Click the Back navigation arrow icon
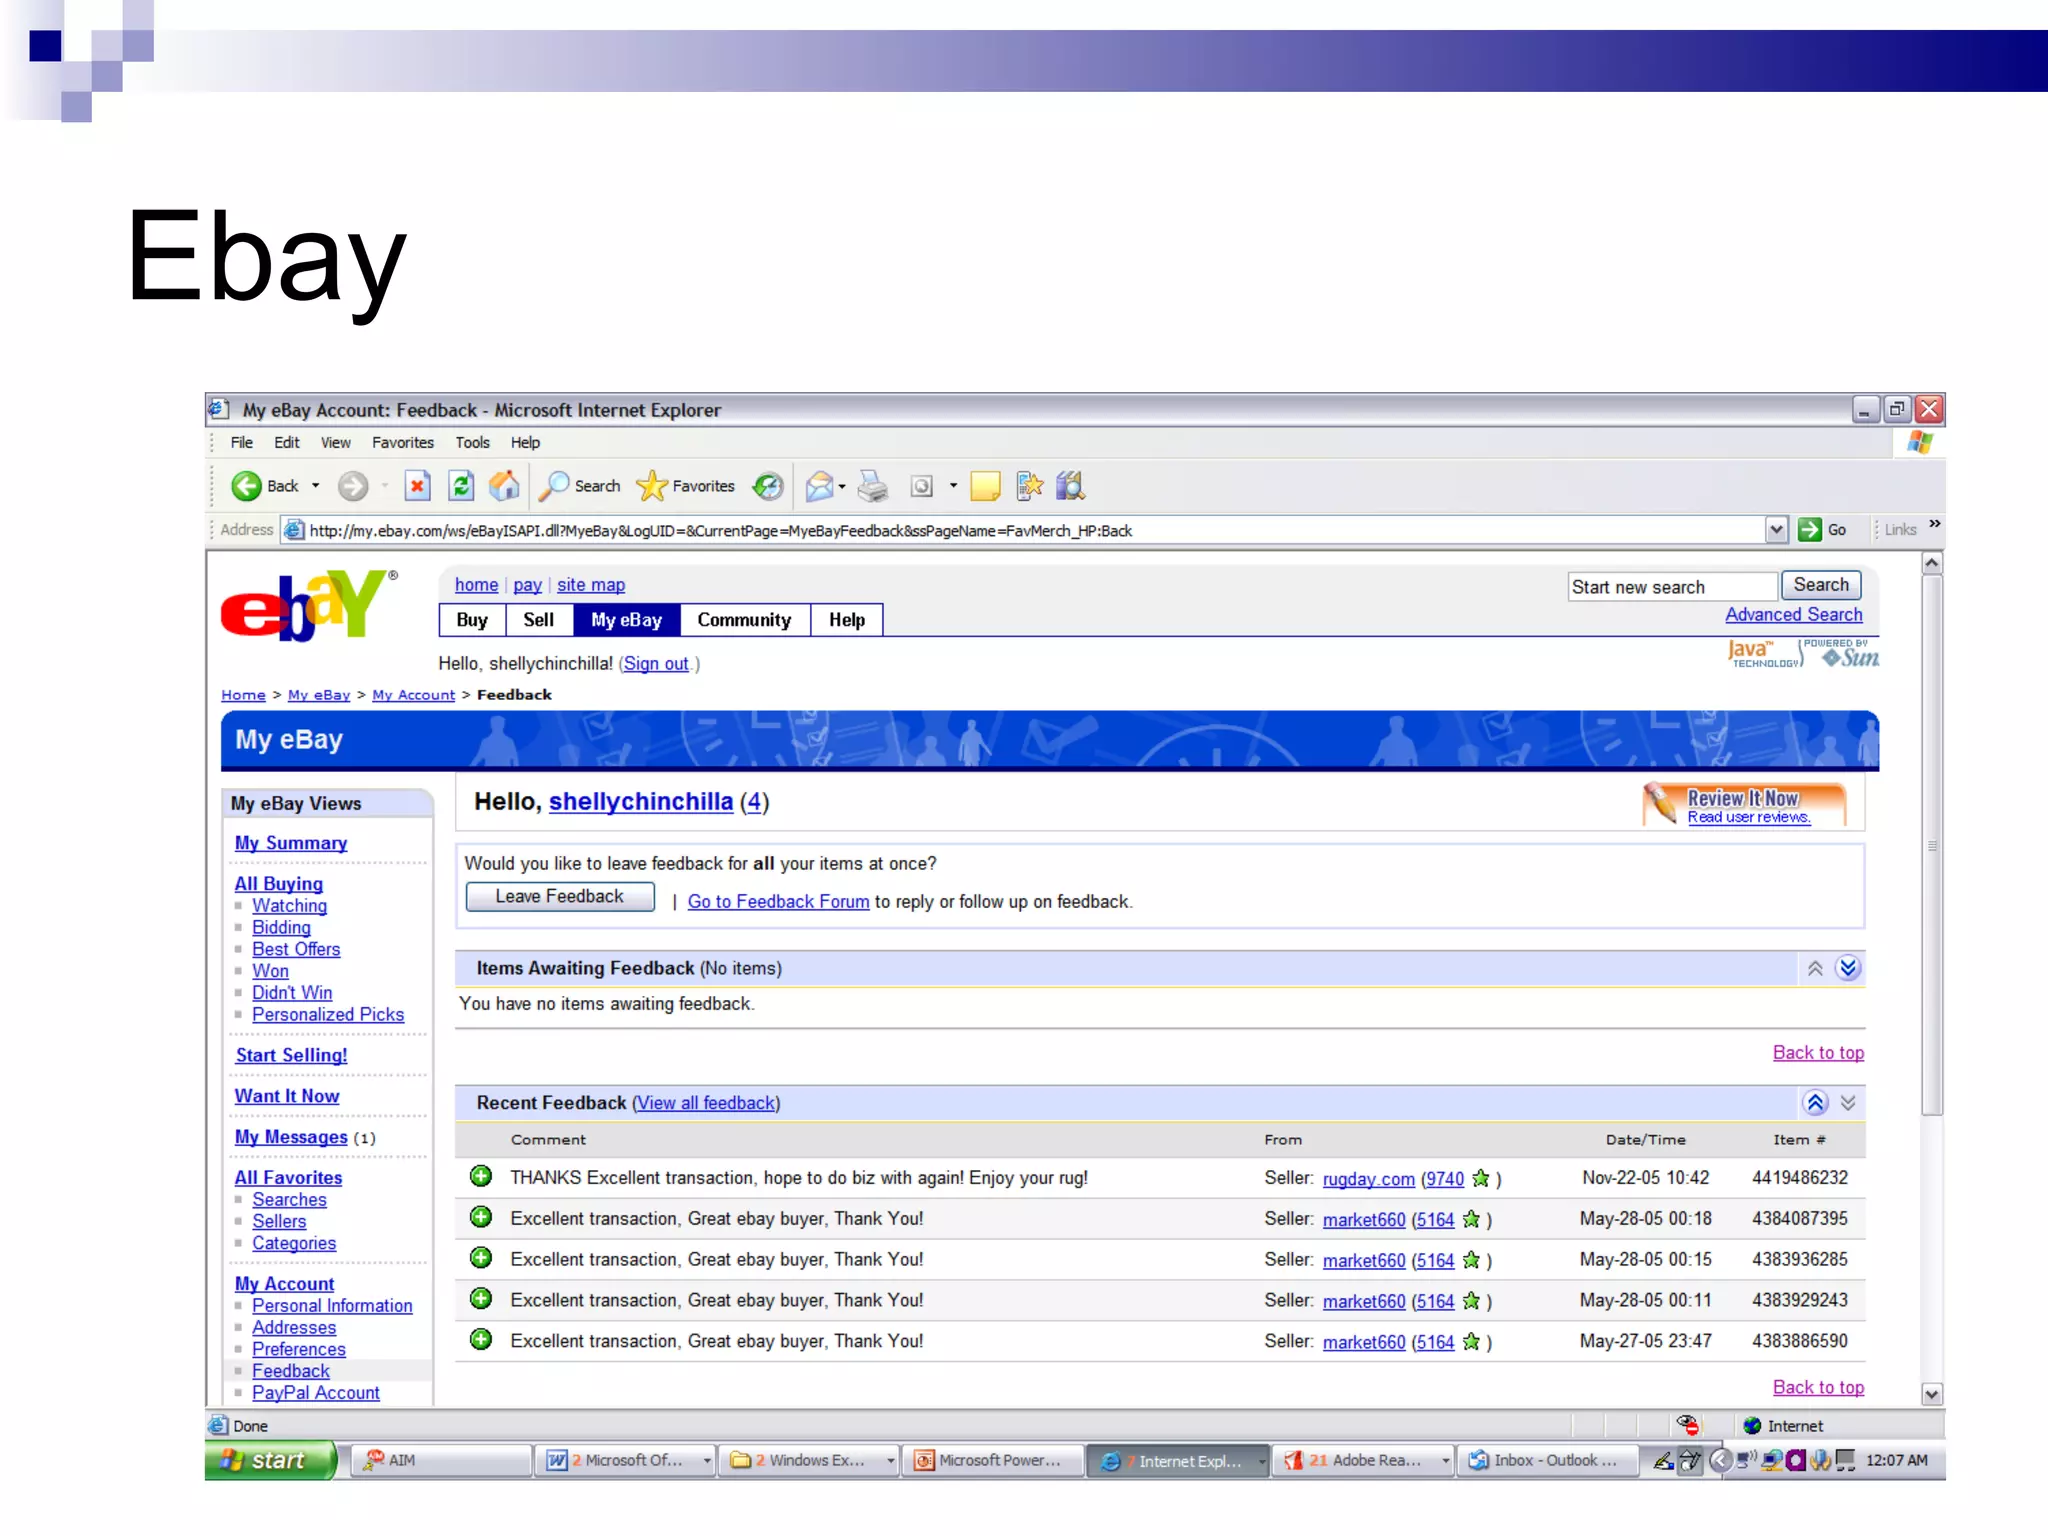 pyautogui.click(x=246, y=486)
